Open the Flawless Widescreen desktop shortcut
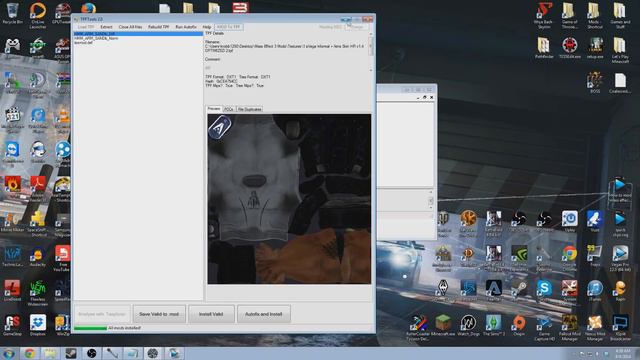 [38, 293]
